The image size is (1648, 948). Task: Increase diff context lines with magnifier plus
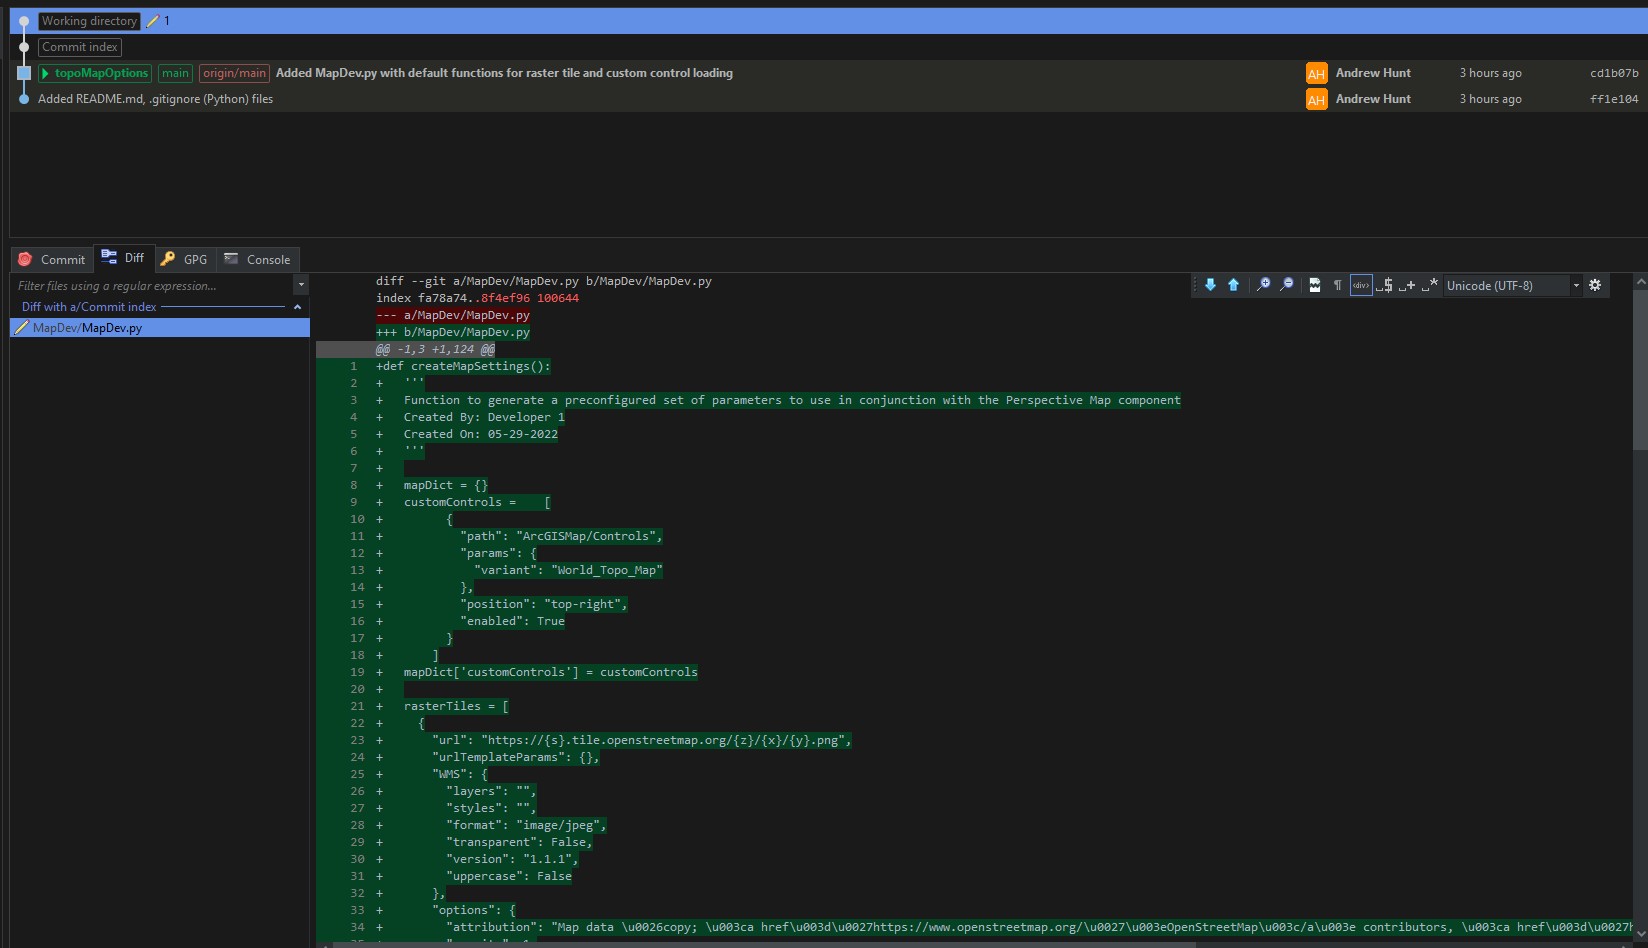(x=1263, y=285)
